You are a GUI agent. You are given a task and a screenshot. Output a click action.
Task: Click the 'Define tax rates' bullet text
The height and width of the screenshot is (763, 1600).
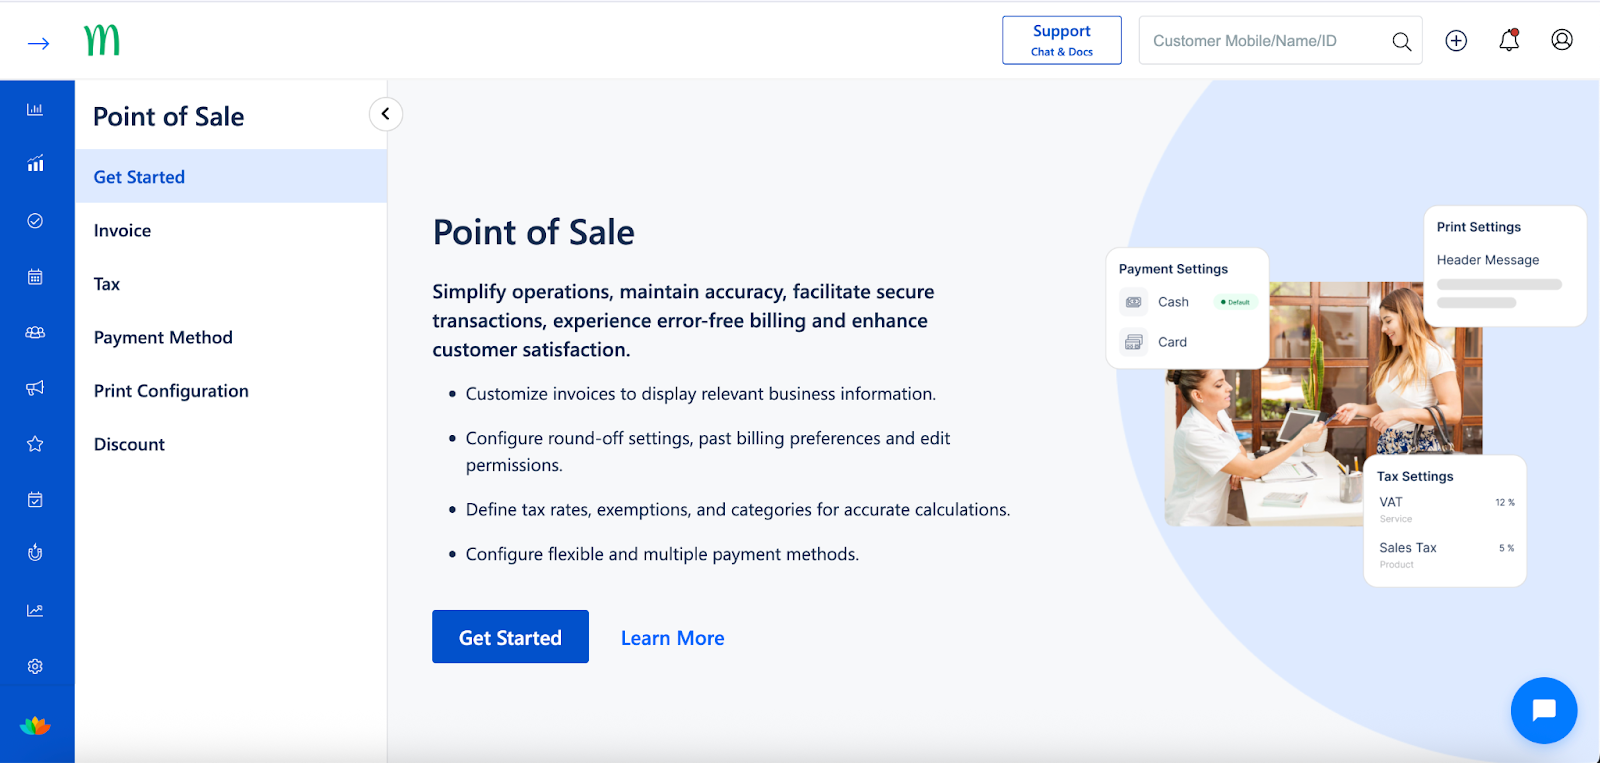pyautogui.click(x=738, y=510)
